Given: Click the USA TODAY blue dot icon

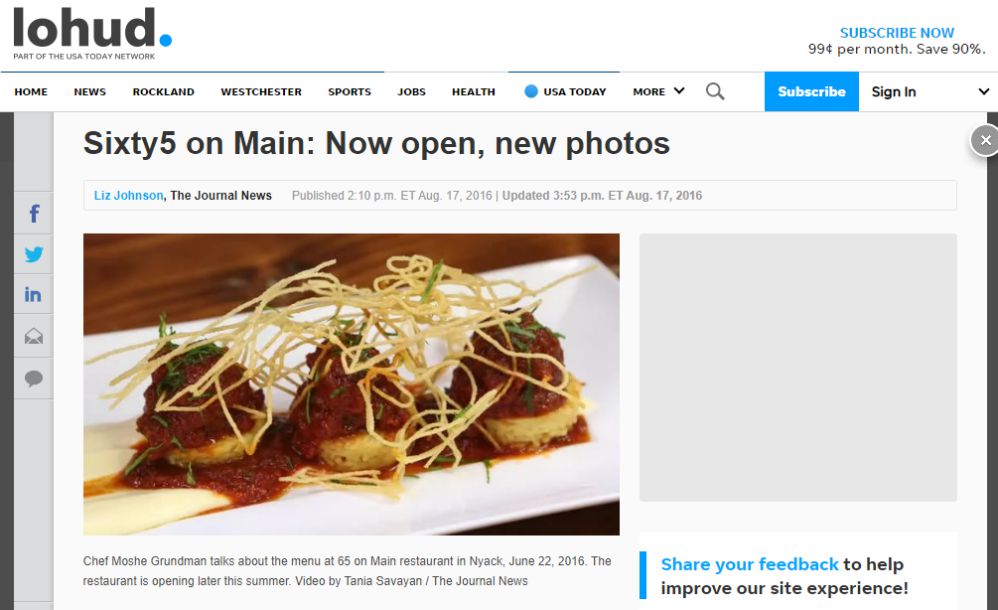Looking at the screenshot, I should pos(531,92).
